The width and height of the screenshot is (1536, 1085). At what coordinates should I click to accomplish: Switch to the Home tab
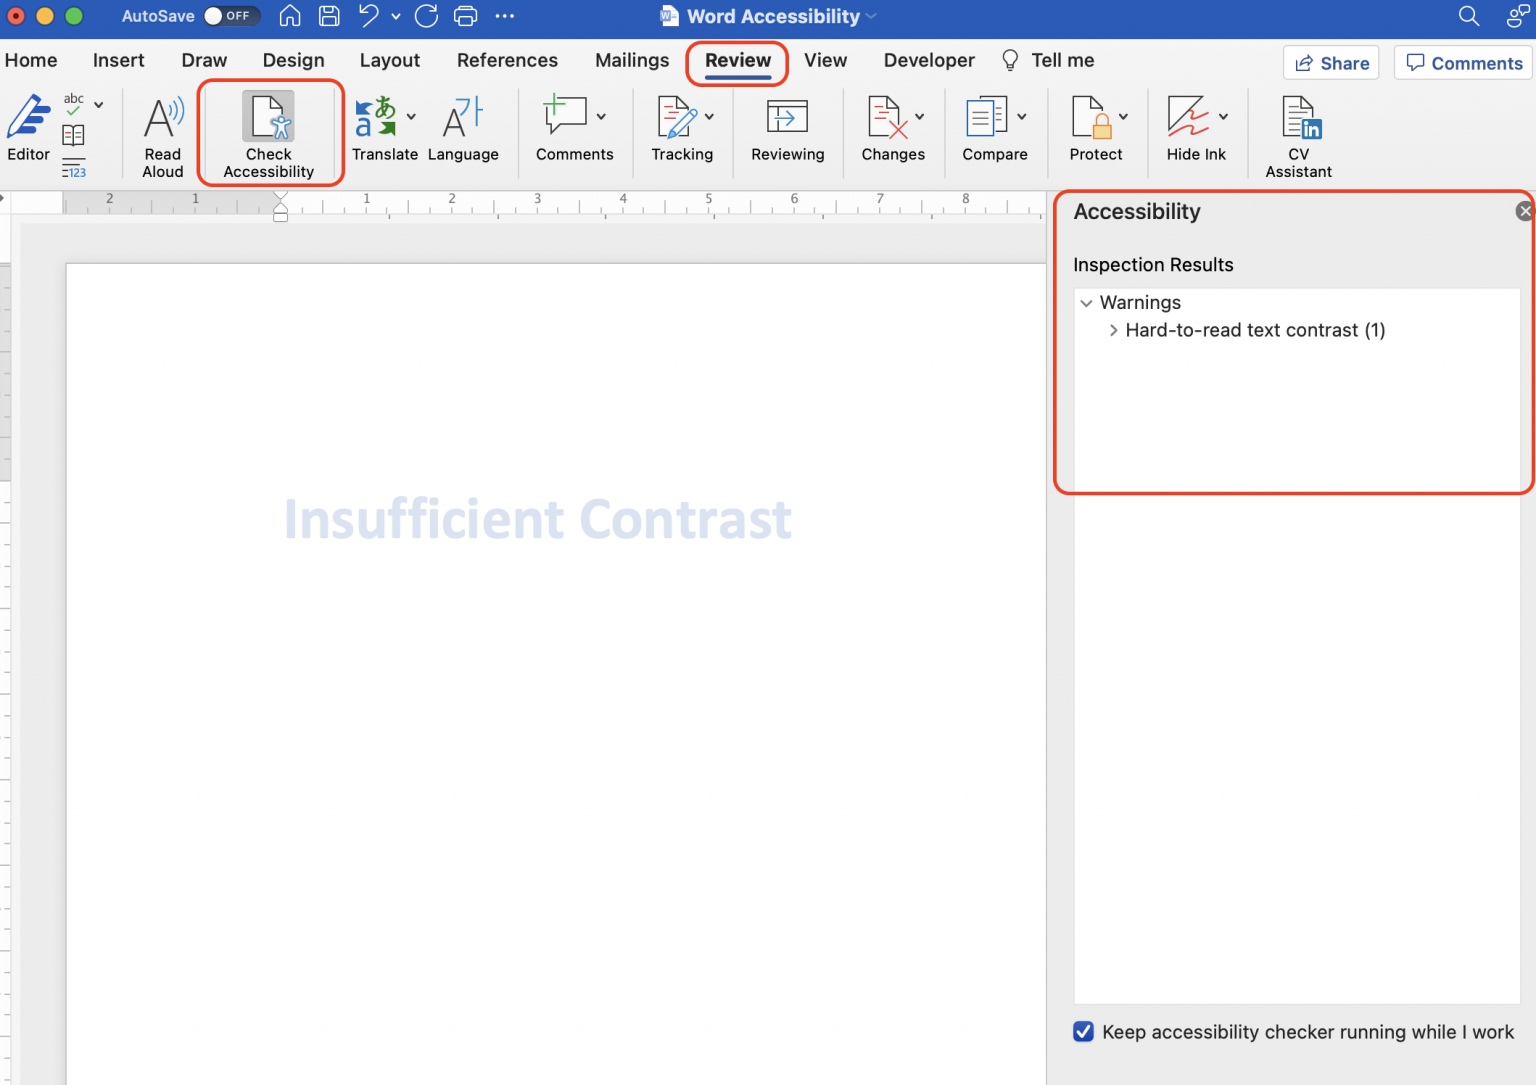(x=30, y=60)
